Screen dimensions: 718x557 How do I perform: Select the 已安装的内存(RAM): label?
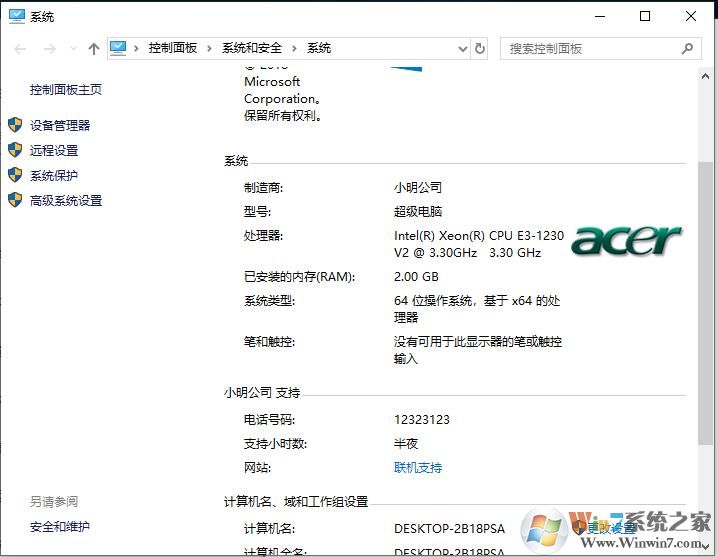pos(299,277)
